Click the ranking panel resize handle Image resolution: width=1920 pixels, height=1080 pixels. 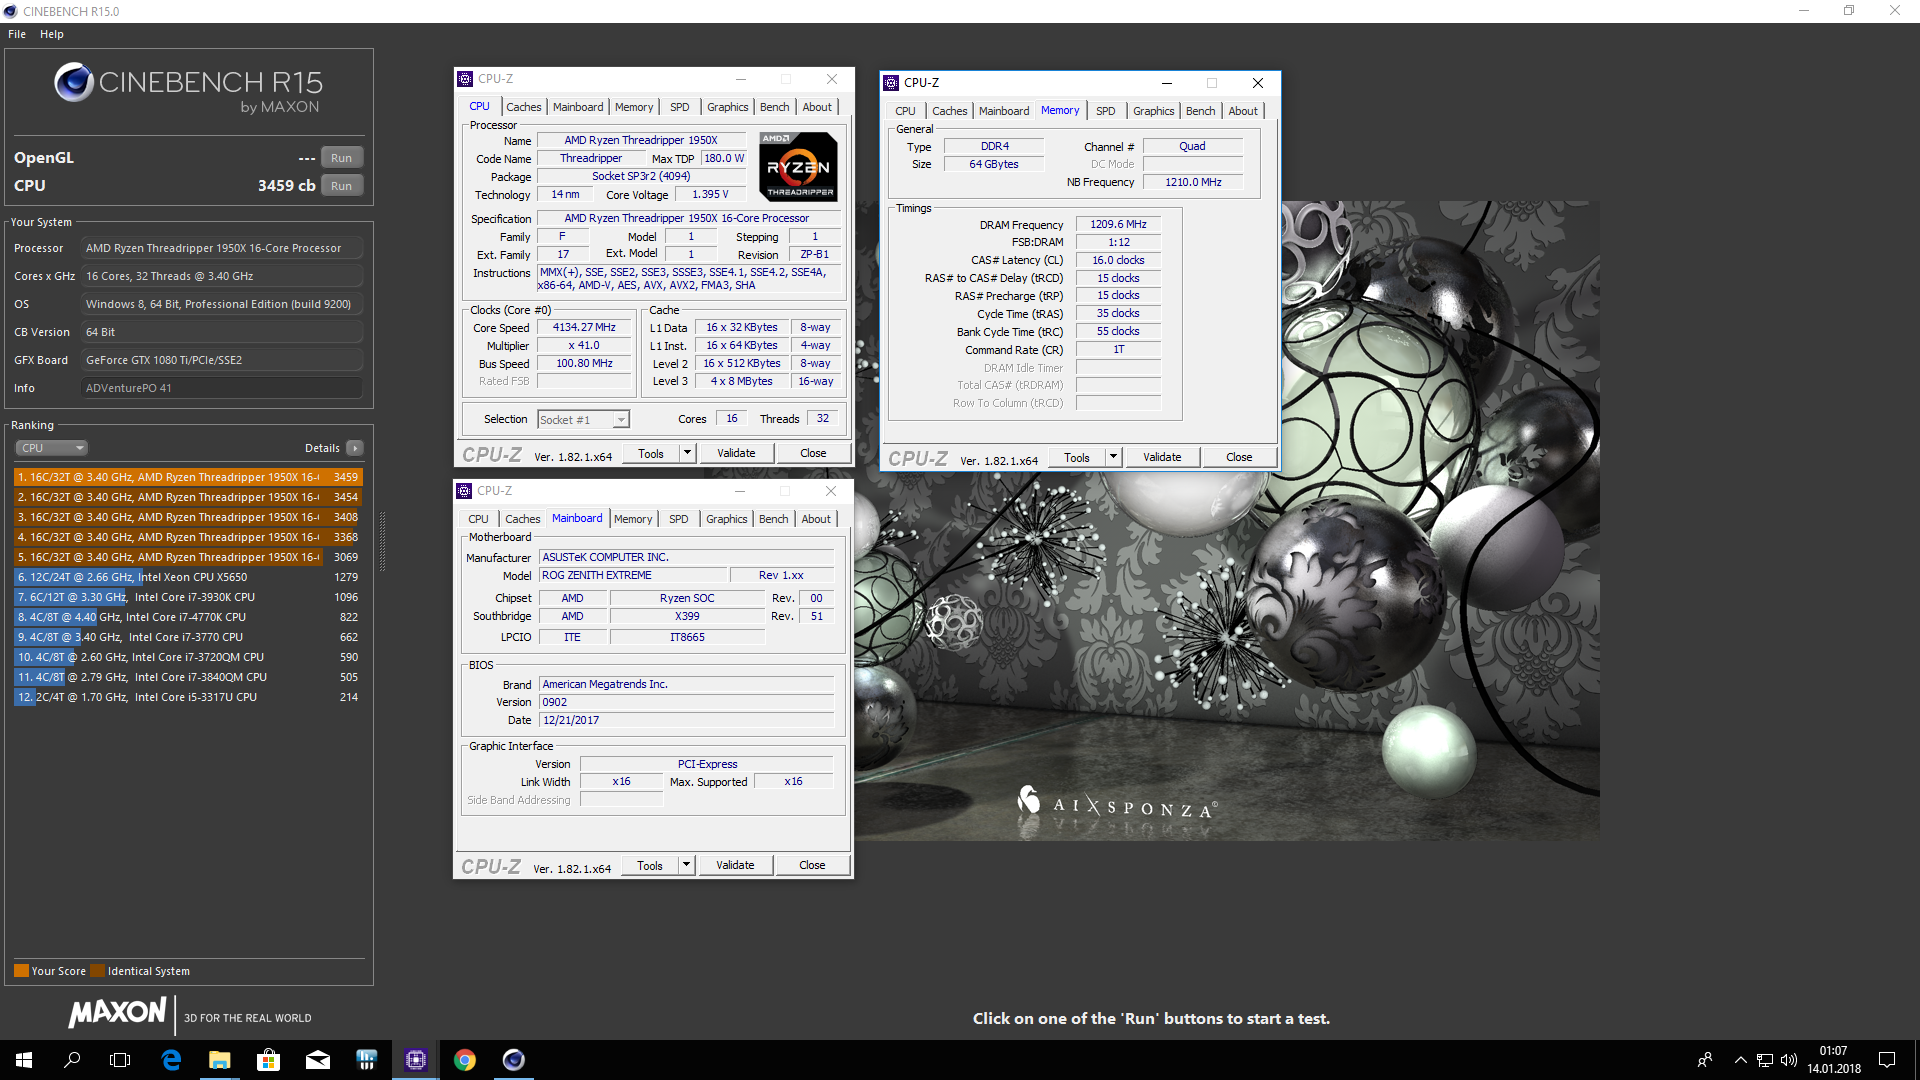(381, 543)
